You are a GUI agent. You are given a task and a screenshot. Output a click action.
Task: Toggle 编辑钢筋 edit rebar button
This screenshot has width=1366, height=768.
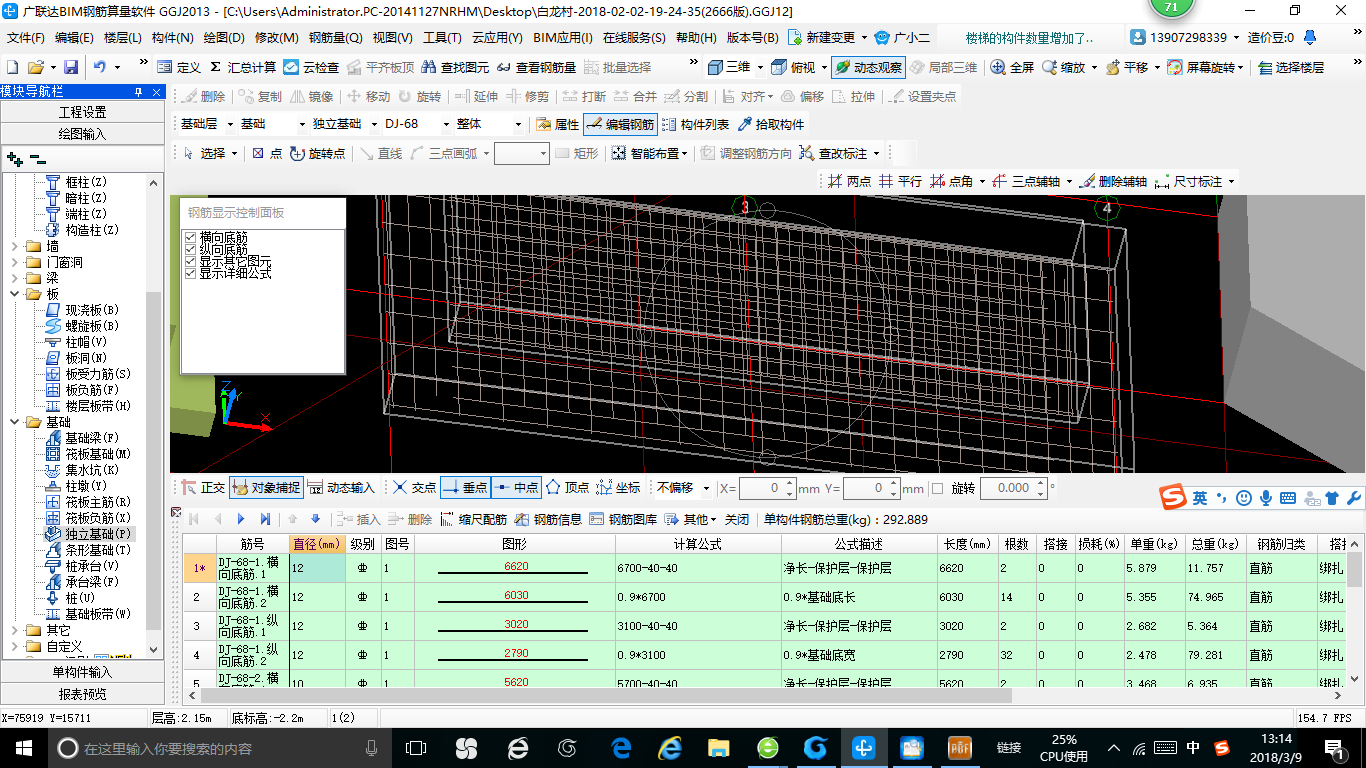[620, 125]
